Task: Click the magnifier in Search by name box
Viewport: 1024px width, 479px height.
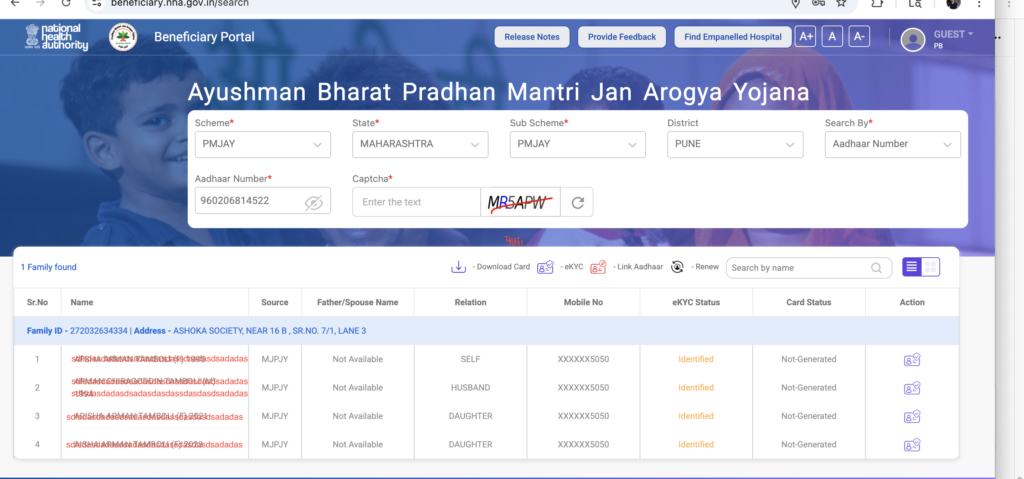Action: tap(876, 268)
